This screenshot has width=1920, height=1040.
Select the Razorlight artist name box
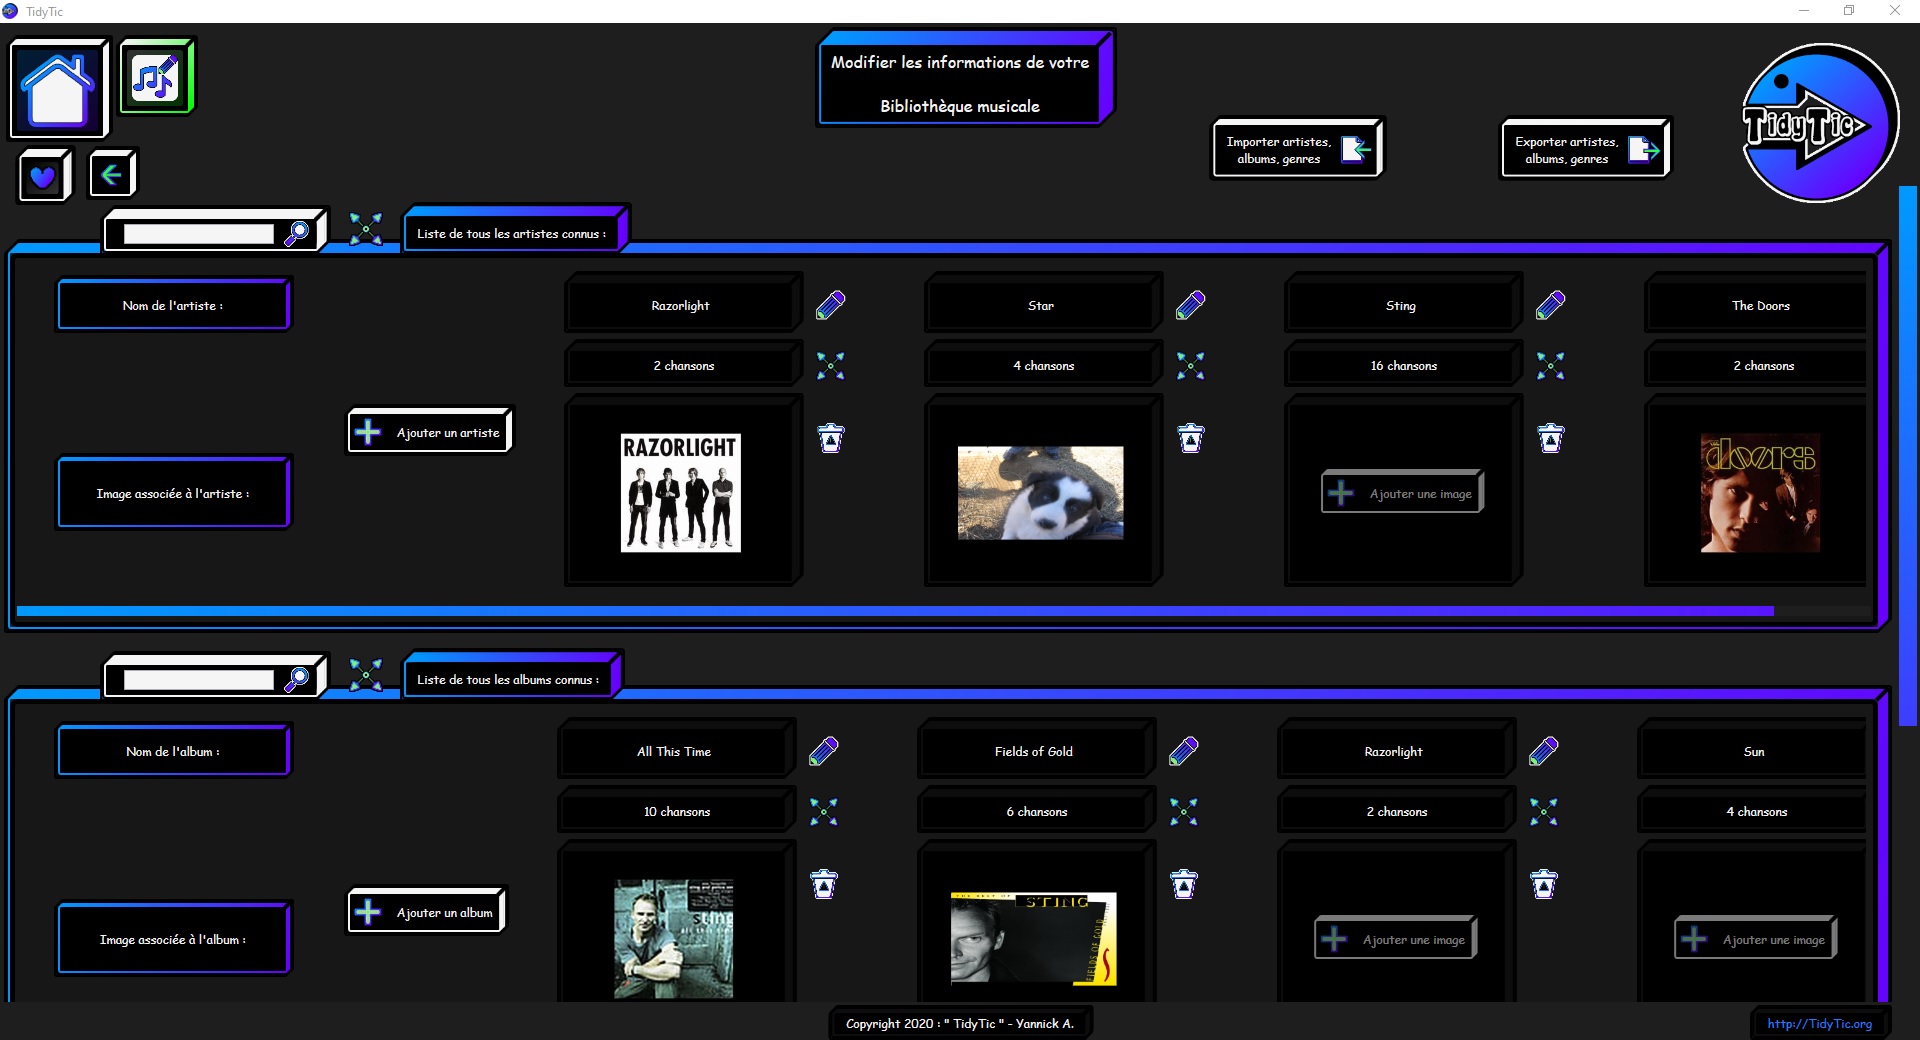pos(683,303)
